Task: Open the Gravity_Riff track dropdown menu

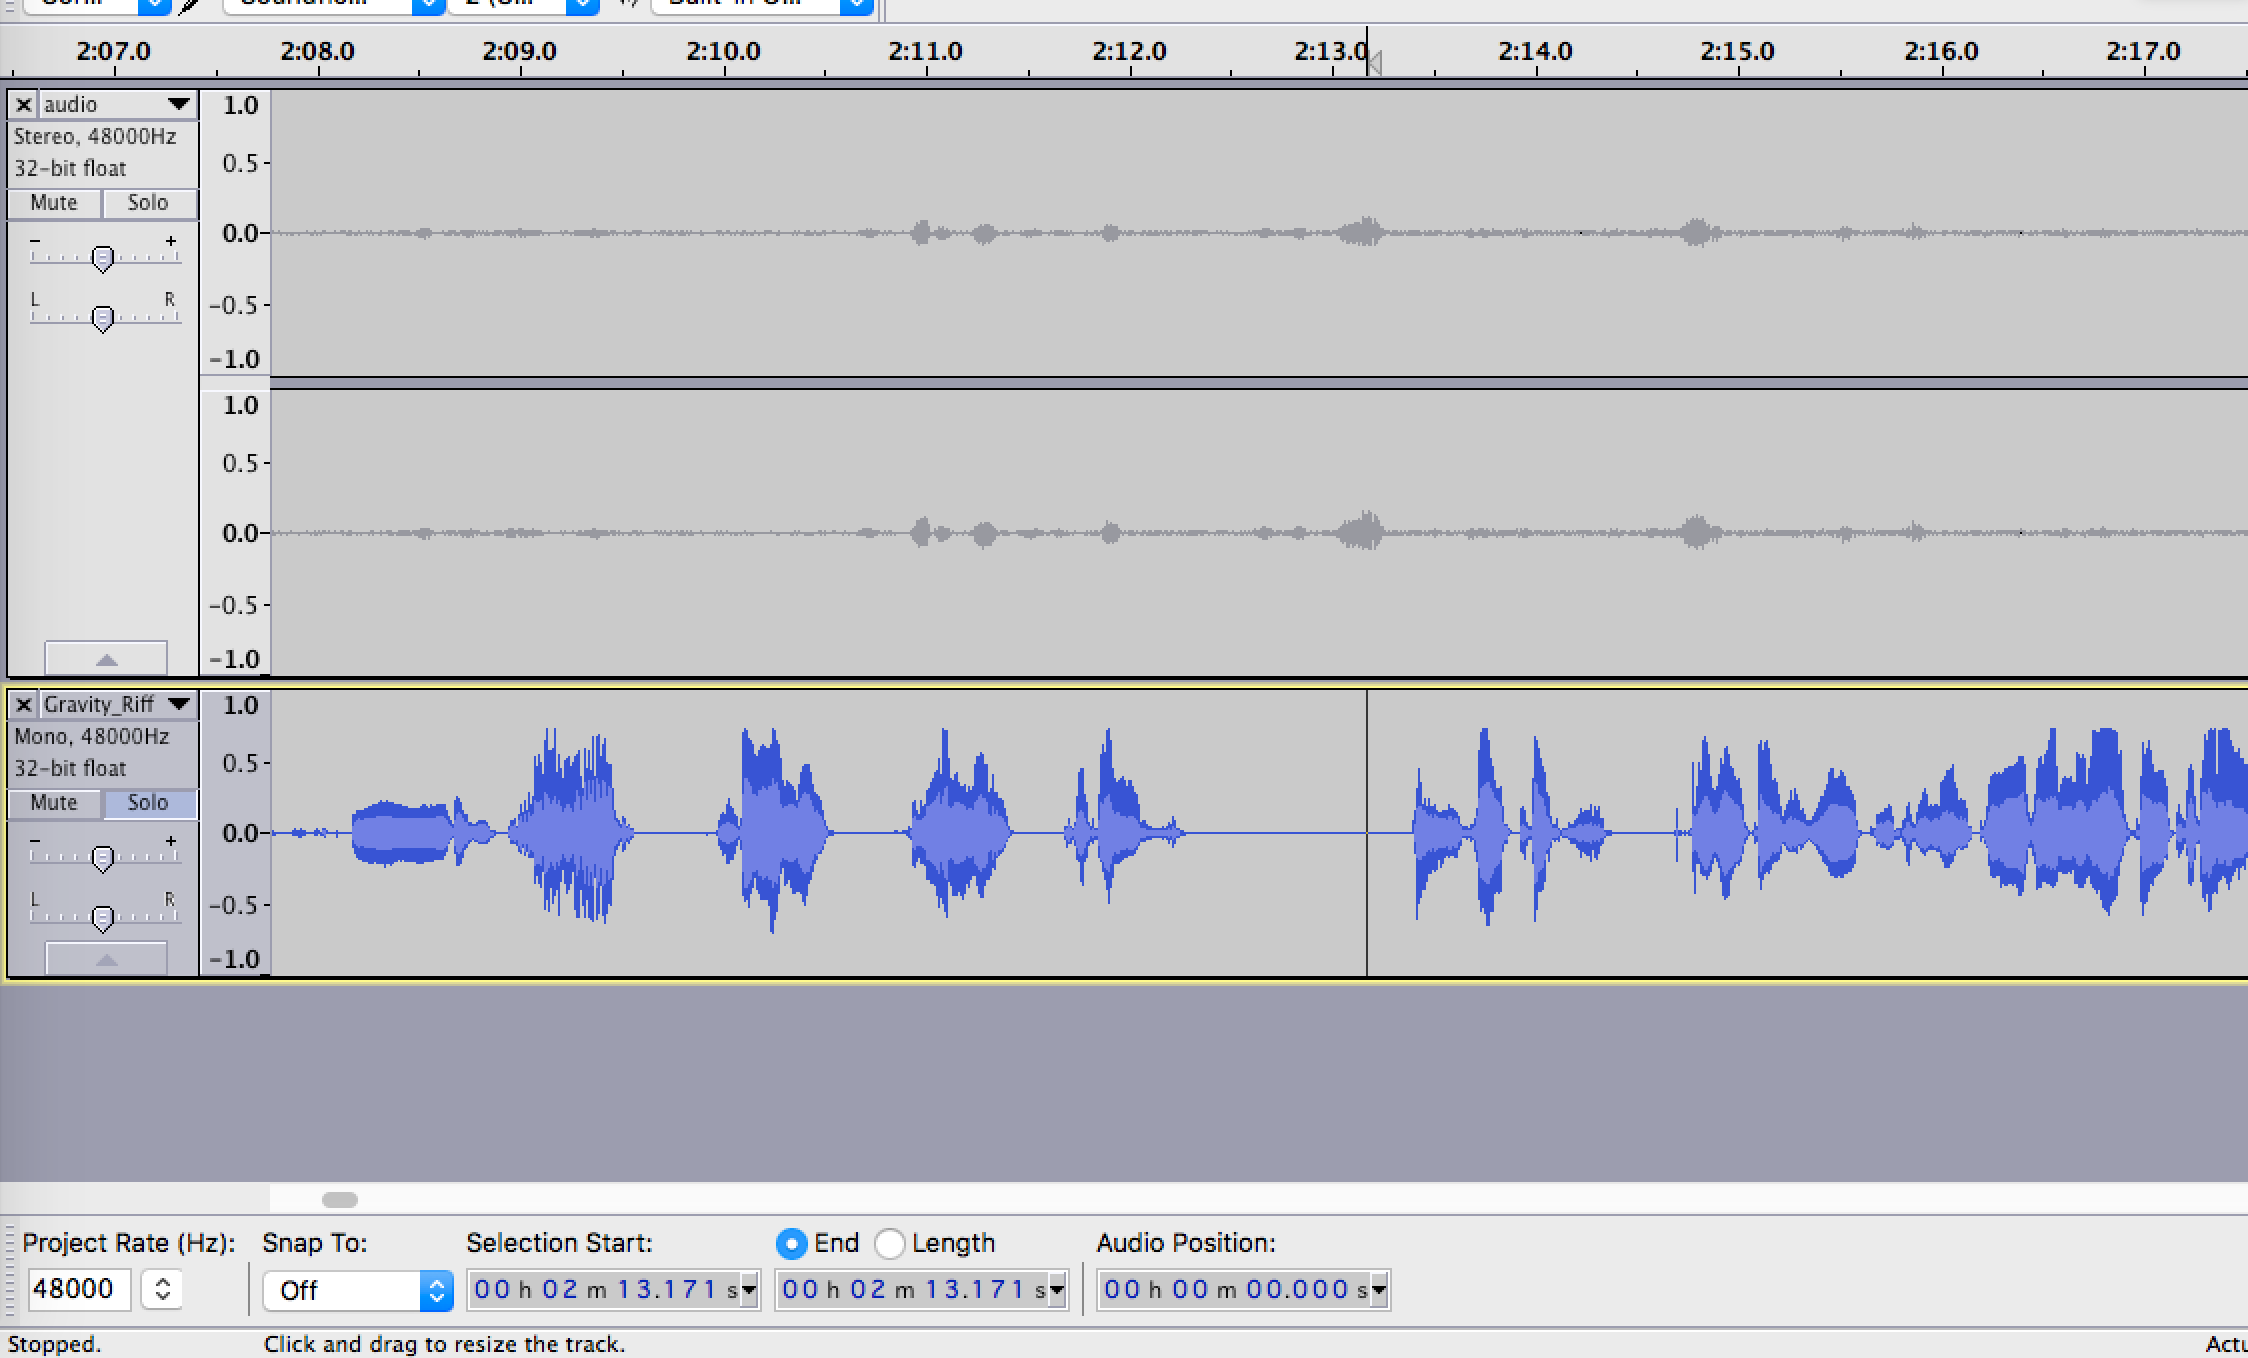Action: [179, 704]
